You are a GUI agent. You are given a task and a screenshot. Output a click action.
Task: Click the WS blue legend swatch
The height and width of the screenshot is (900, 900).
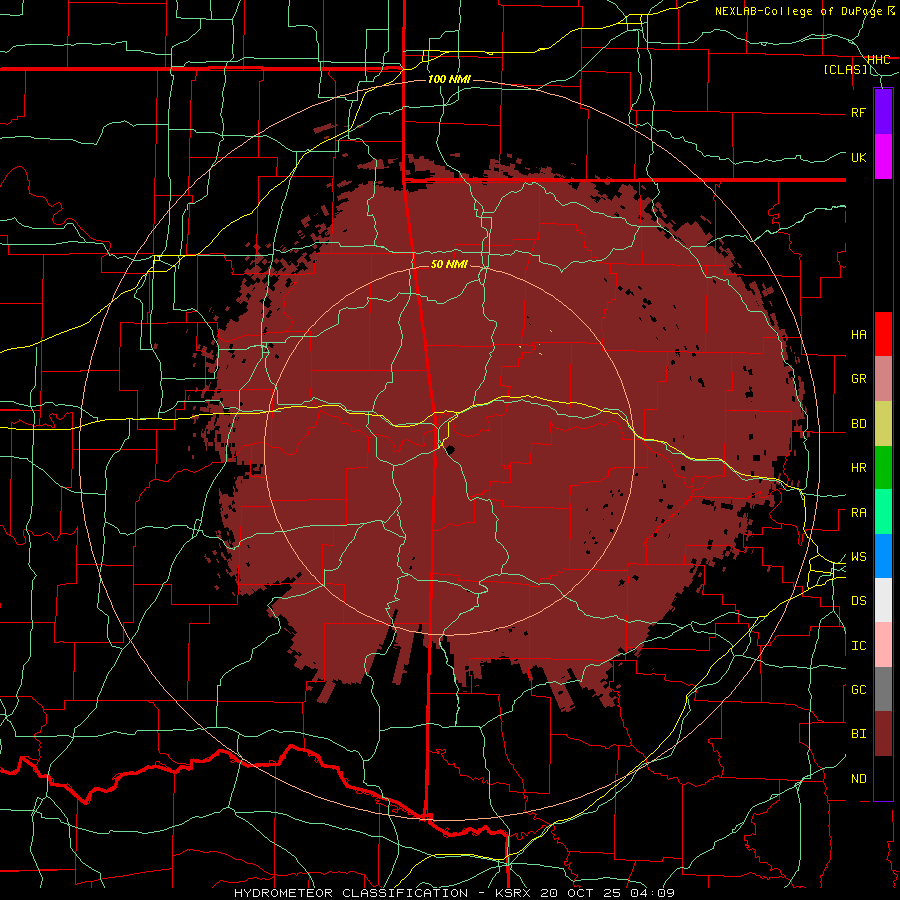click(883, 556)
